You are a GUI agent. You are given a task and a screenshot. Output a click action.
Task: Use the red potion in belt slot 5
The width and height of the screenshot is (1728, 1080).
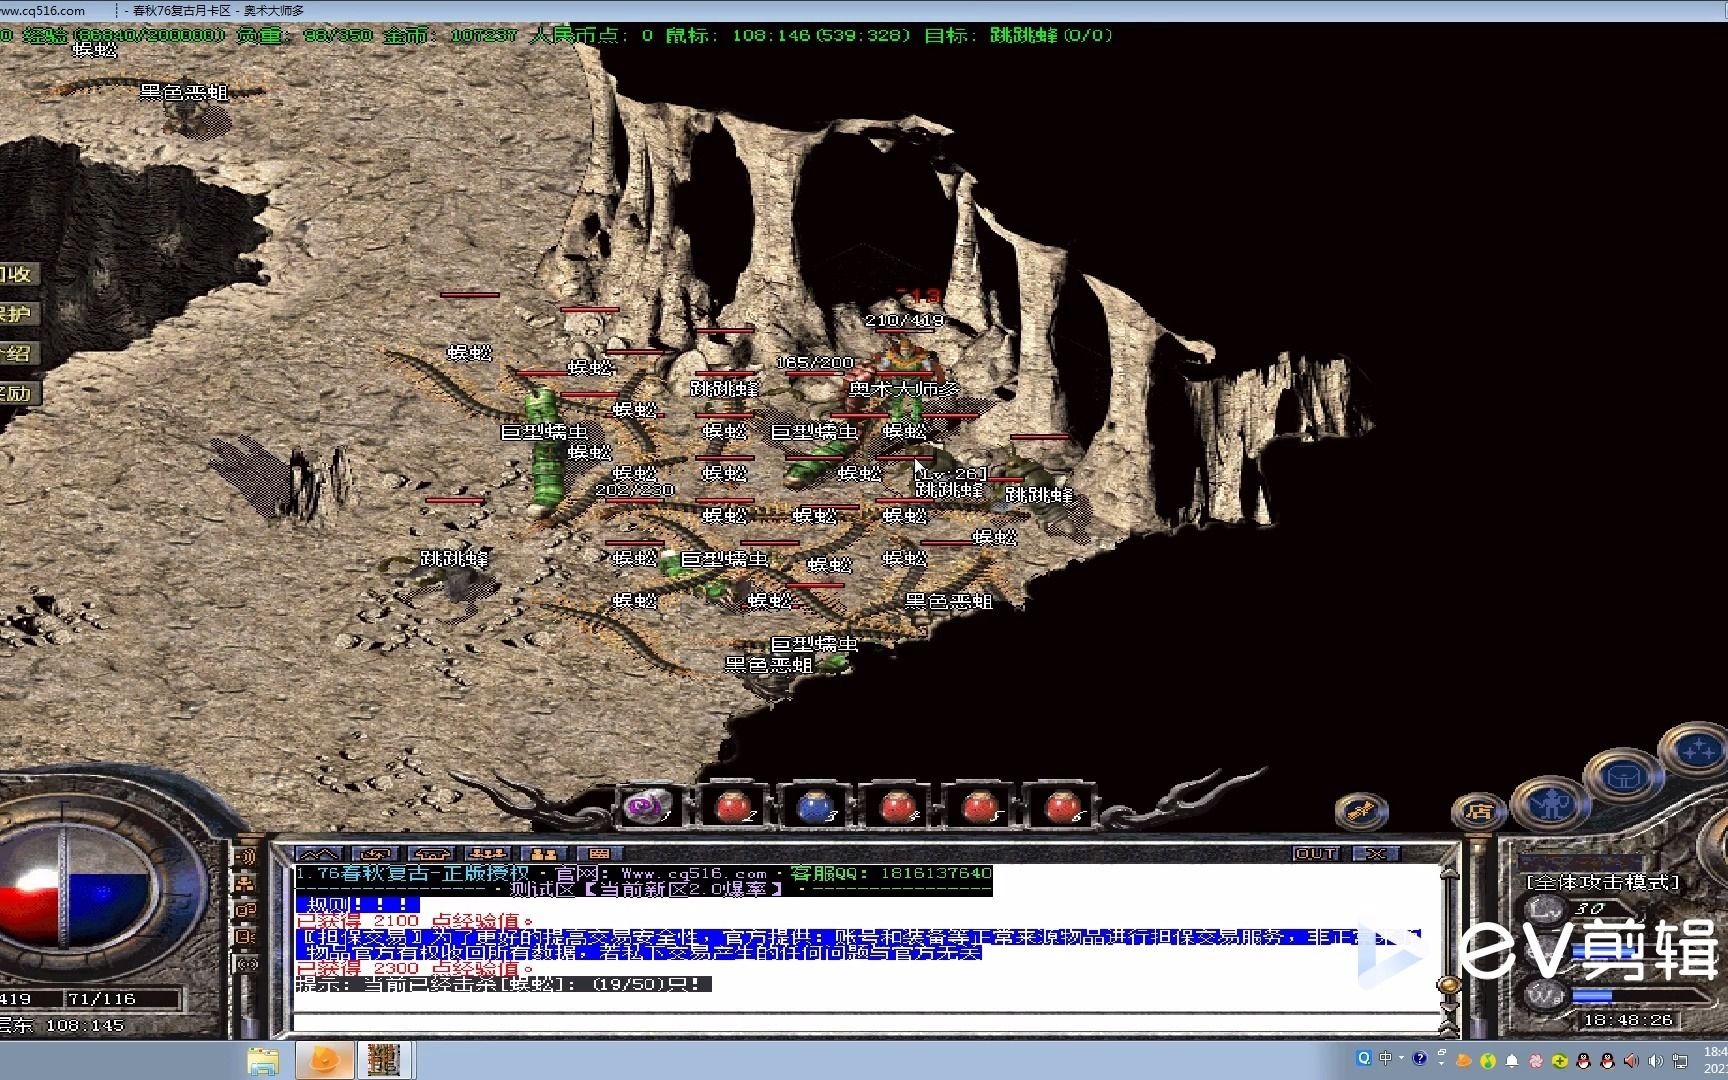[978, 806]
